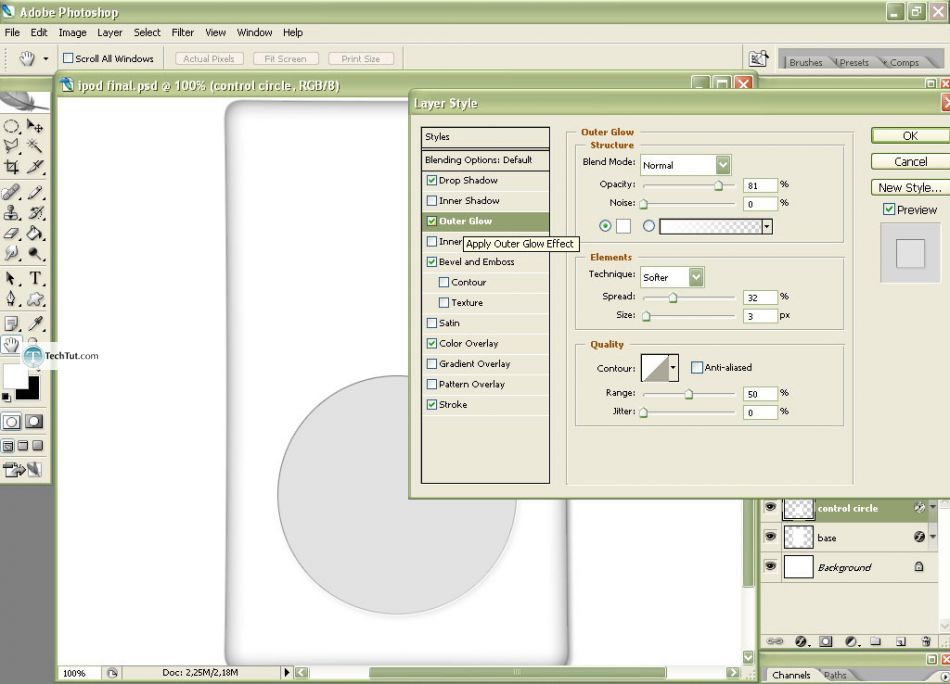
Task: Click Add layer mask icon
Action: 826,641
